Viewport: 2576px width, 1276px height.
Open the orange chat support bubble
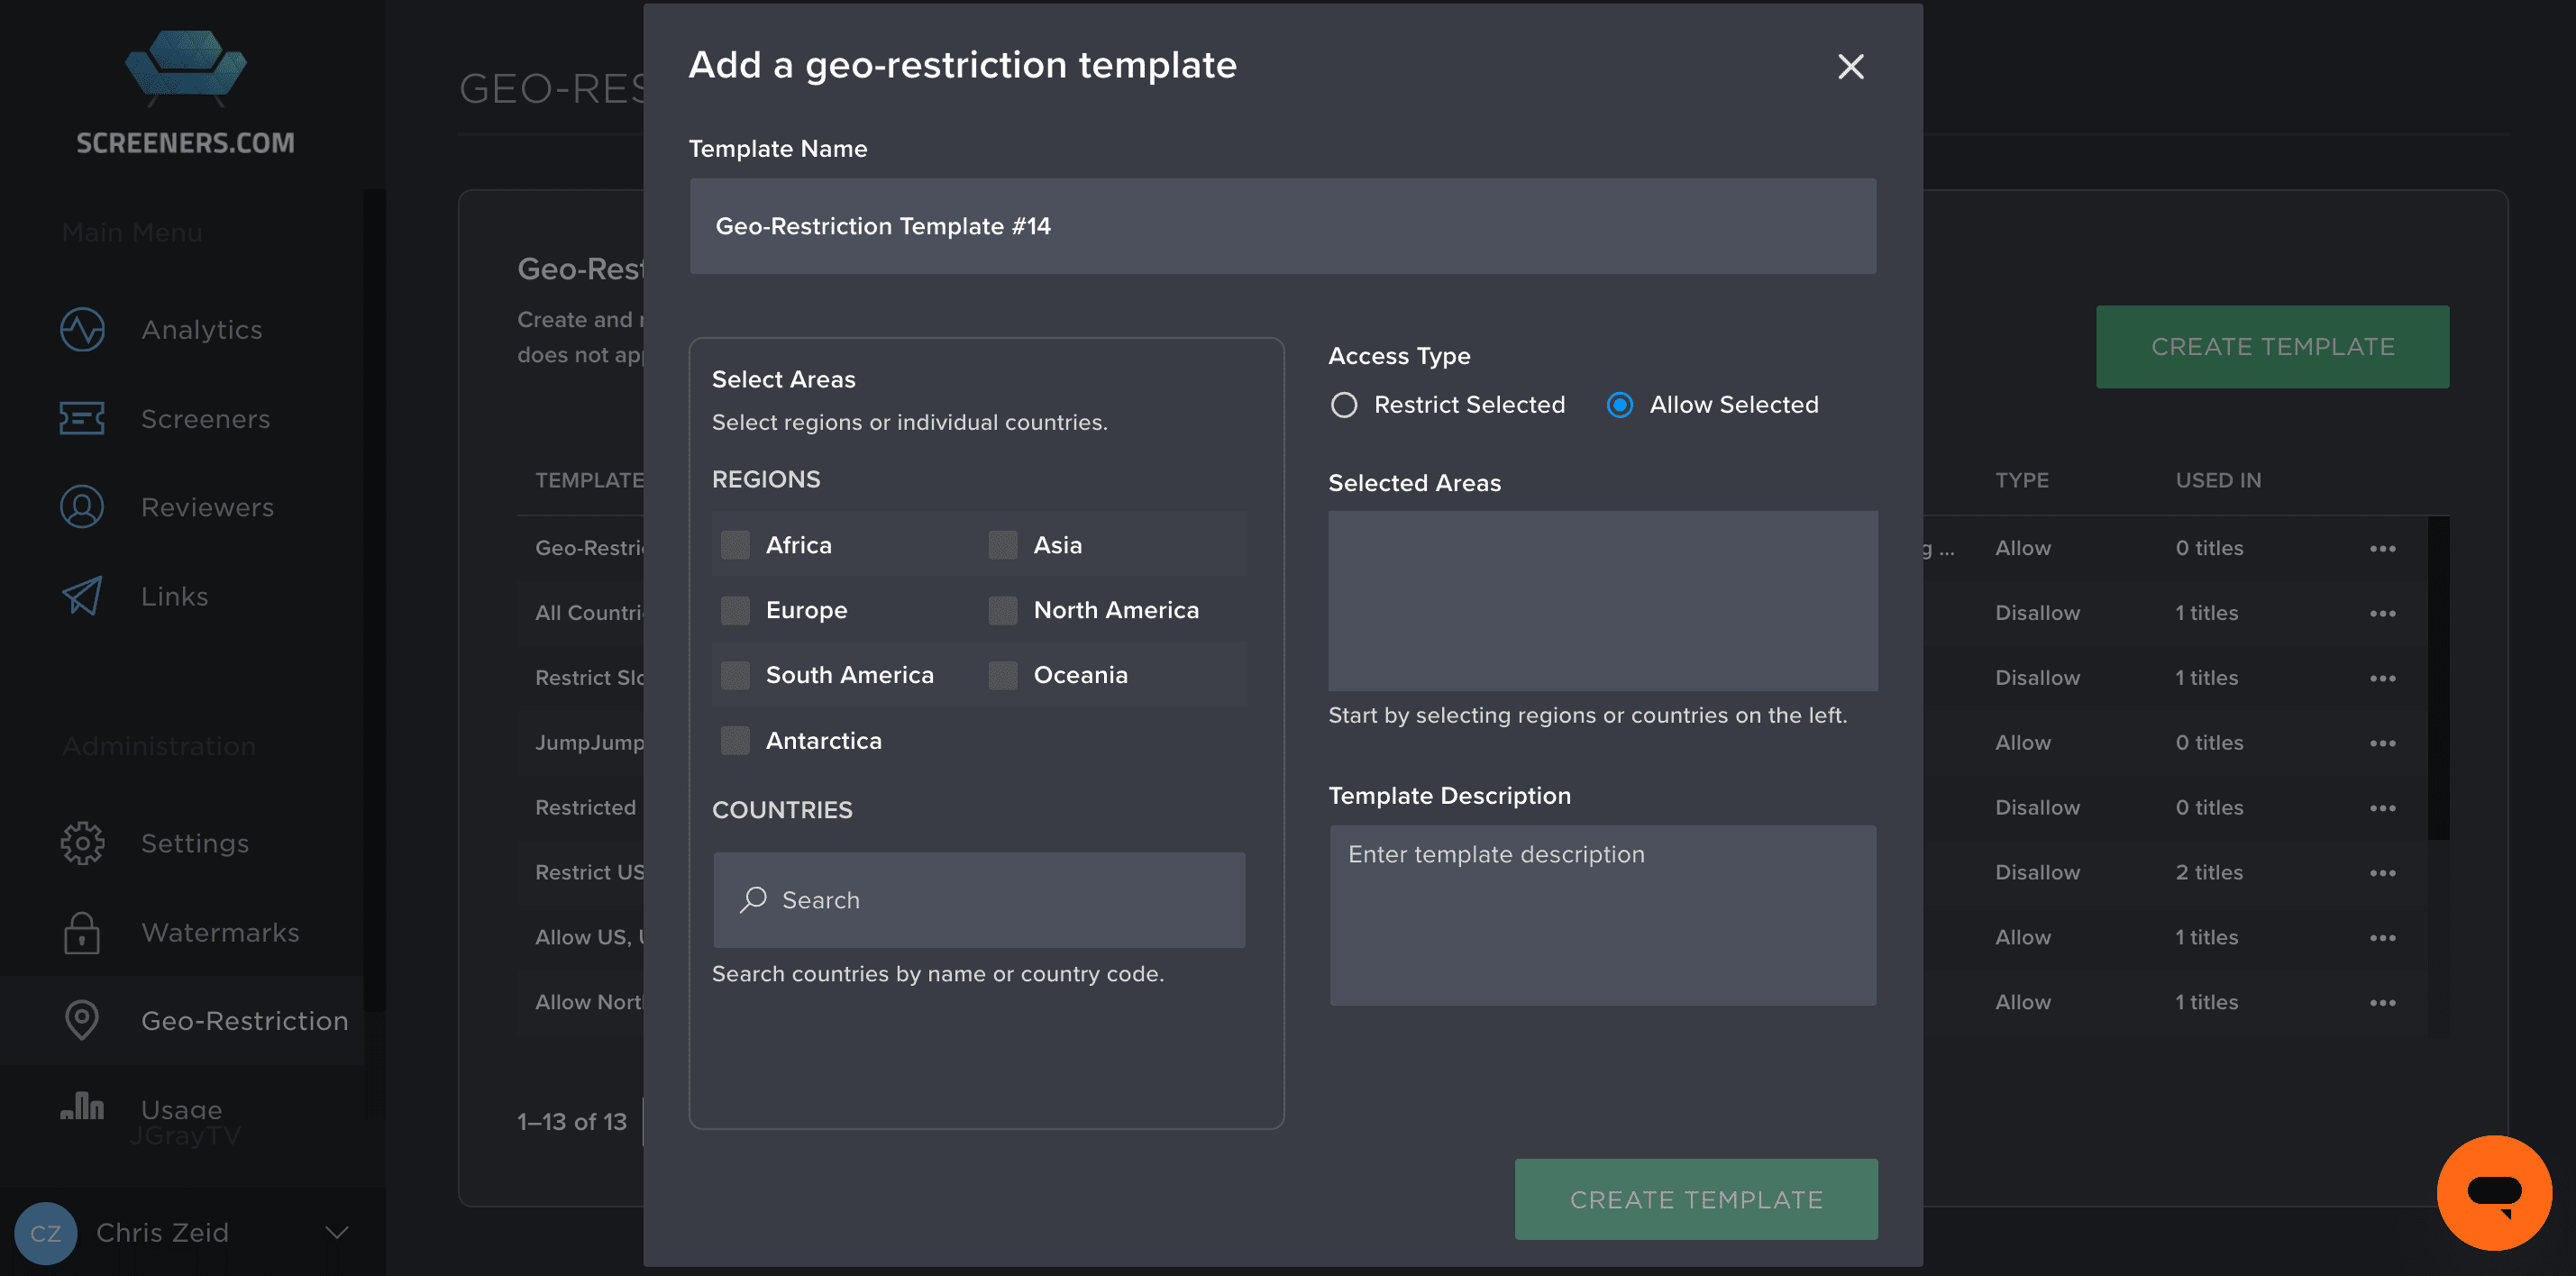[x=2493, y=1192]
